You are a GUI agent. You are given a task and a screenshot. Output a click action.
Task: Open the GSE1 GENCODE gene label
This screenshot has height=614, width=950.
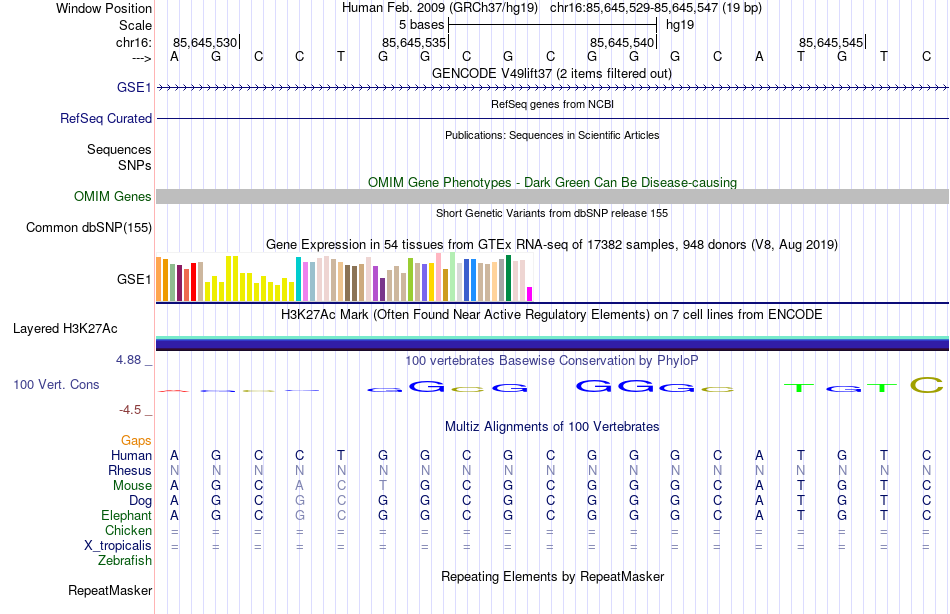coord(134,87)
